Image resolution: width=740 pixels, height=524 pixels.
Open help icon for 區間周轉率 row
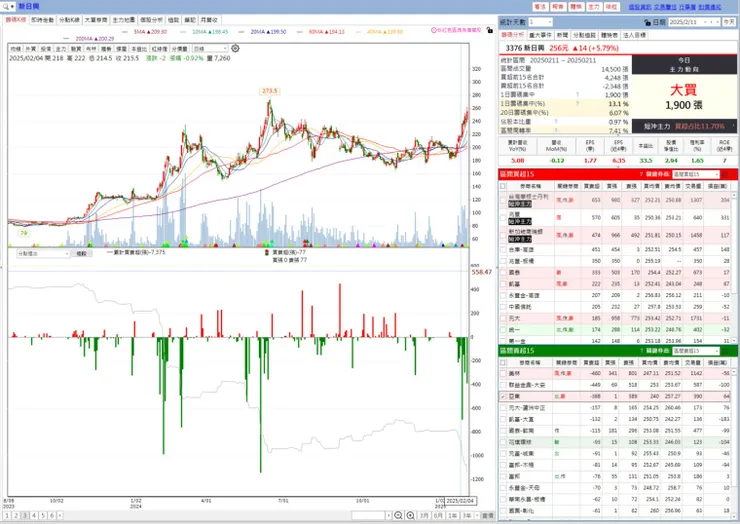pyautogui.click(x=556, y=130)
